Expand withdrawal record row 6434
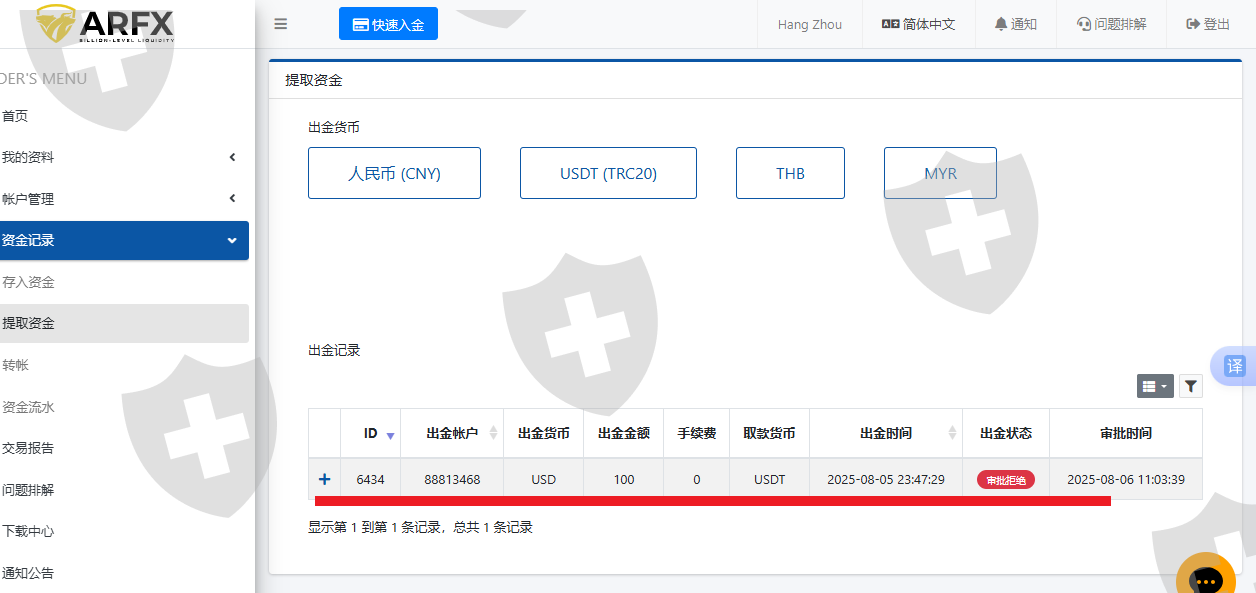 tap(324, 480)
